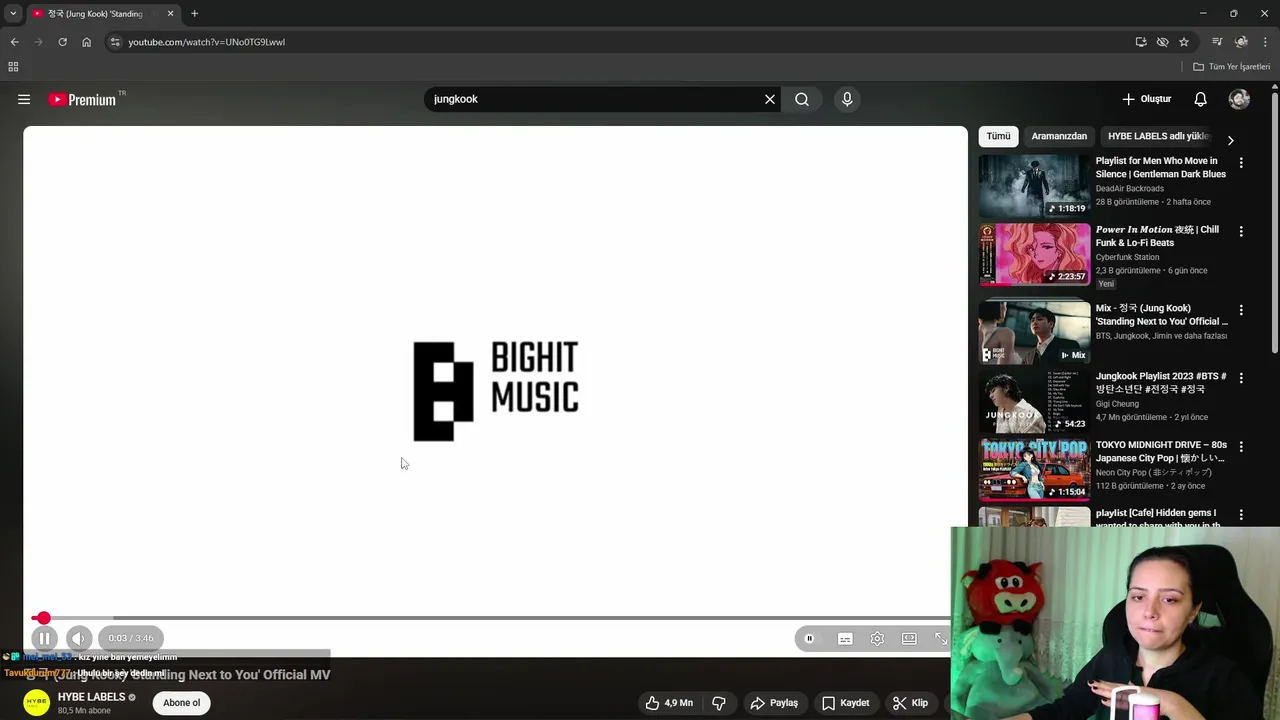1280x720 pixels.
Task: Open the HYBE LABELS channel name link
Action: click(x=91, y=697)
